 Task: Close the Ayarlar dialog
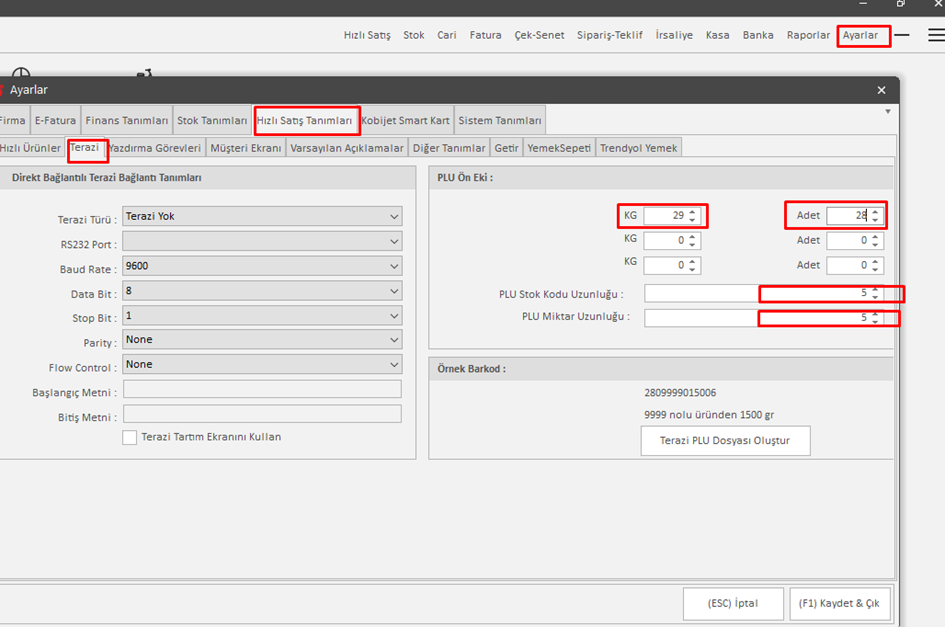[x=881, y=90]
